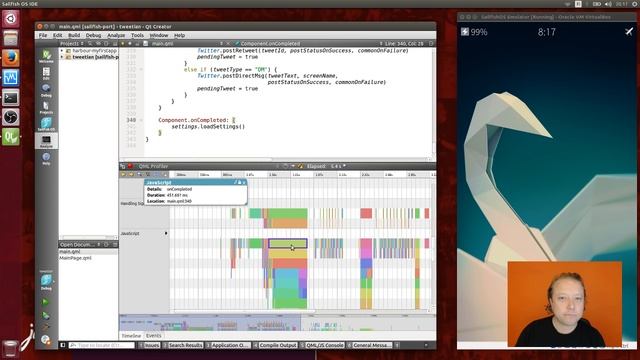Expand harbour-myfirstapp project tree

[62, 51]
